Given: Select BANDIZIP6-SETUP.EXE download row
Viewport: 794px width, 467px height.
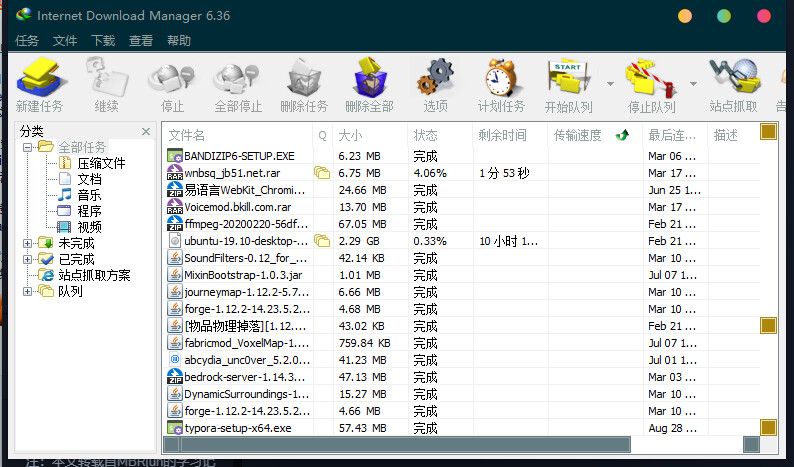Looking at the screenshot, I should click(463, 156).
